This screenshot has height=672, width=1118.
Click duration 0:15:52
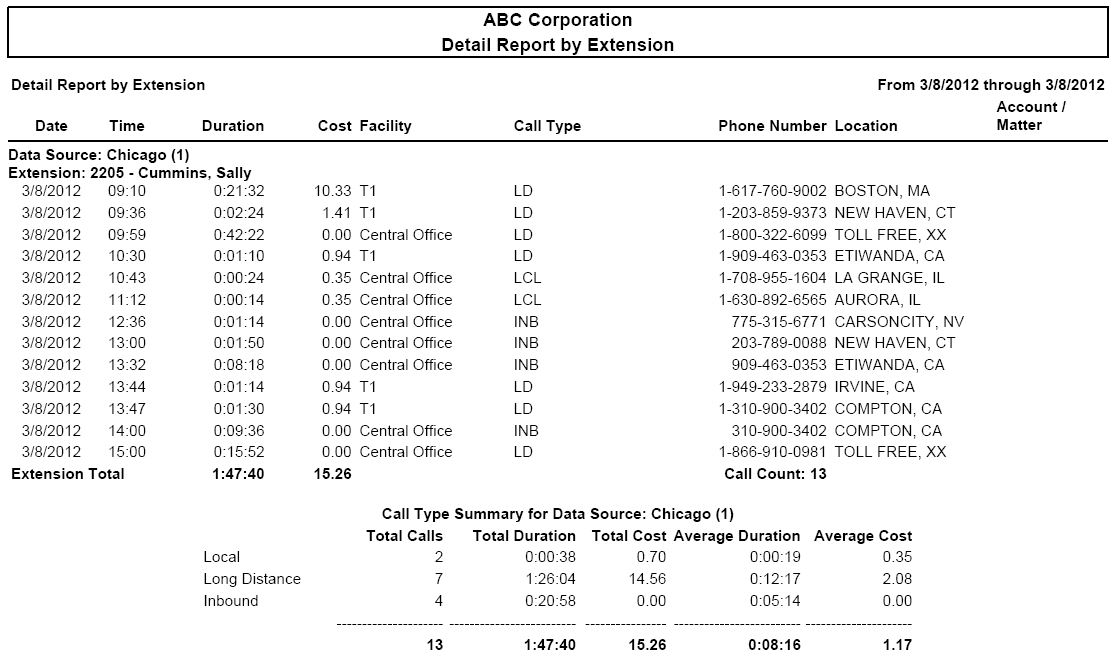point(239,452)
